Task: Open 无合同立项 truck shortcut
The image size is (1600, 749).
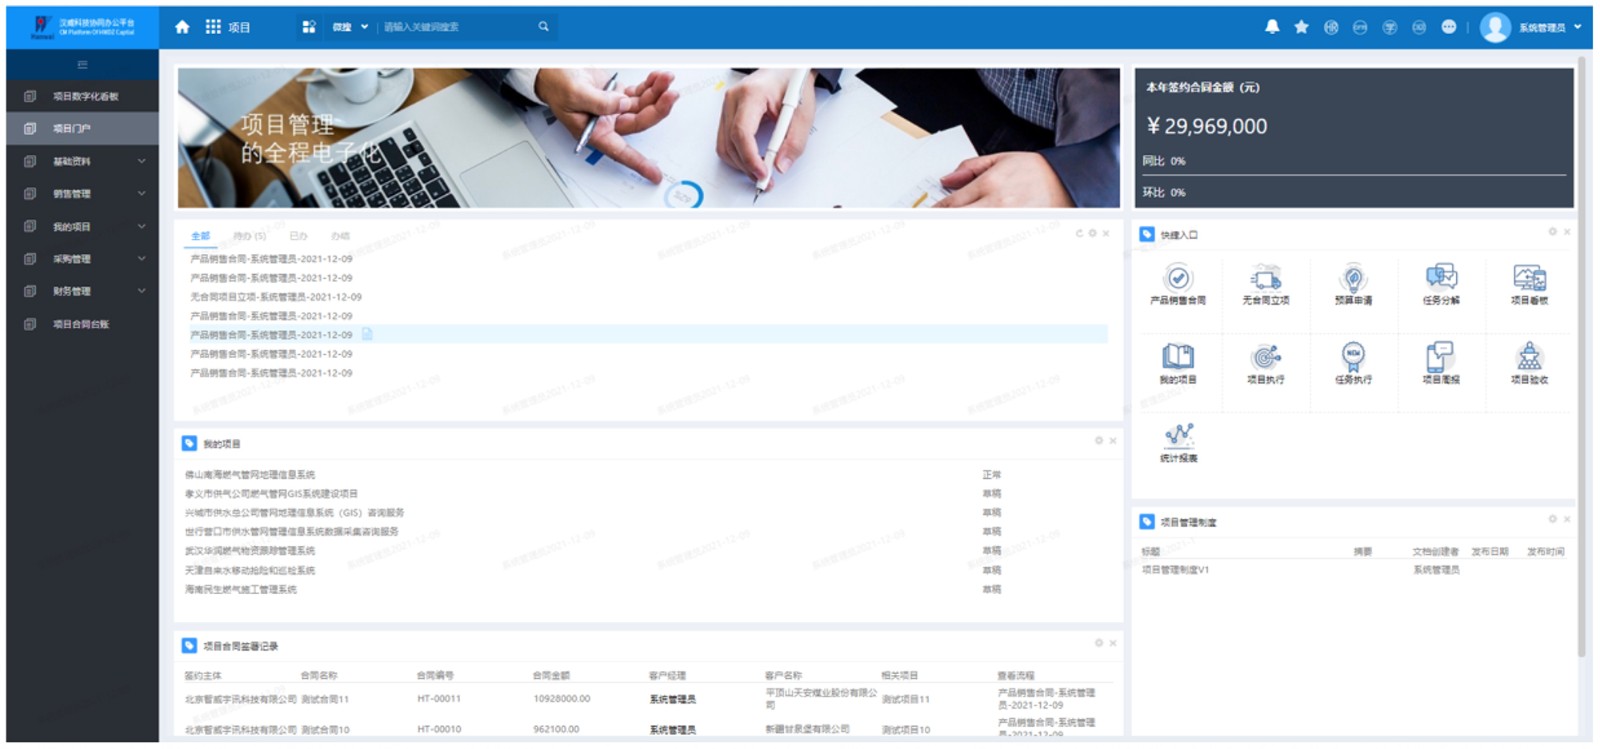Action: pos(1266,284)
